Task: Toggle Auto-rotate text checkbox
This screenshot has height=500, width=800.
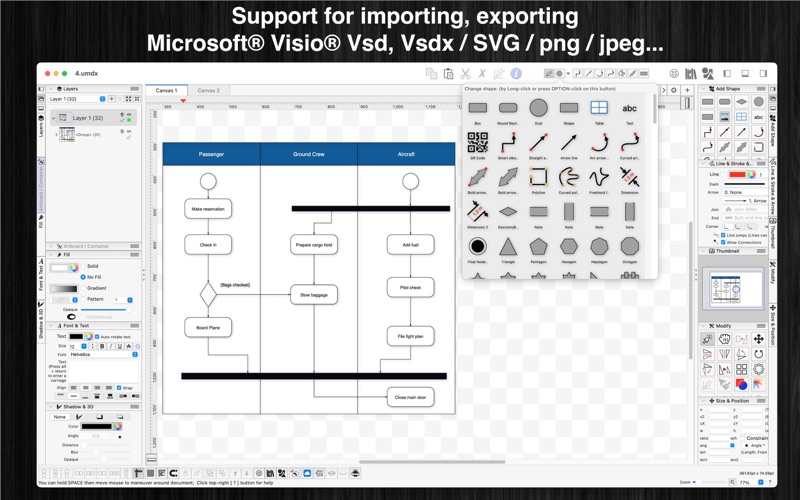Action: pyautogui.click(x=97, y=337)
